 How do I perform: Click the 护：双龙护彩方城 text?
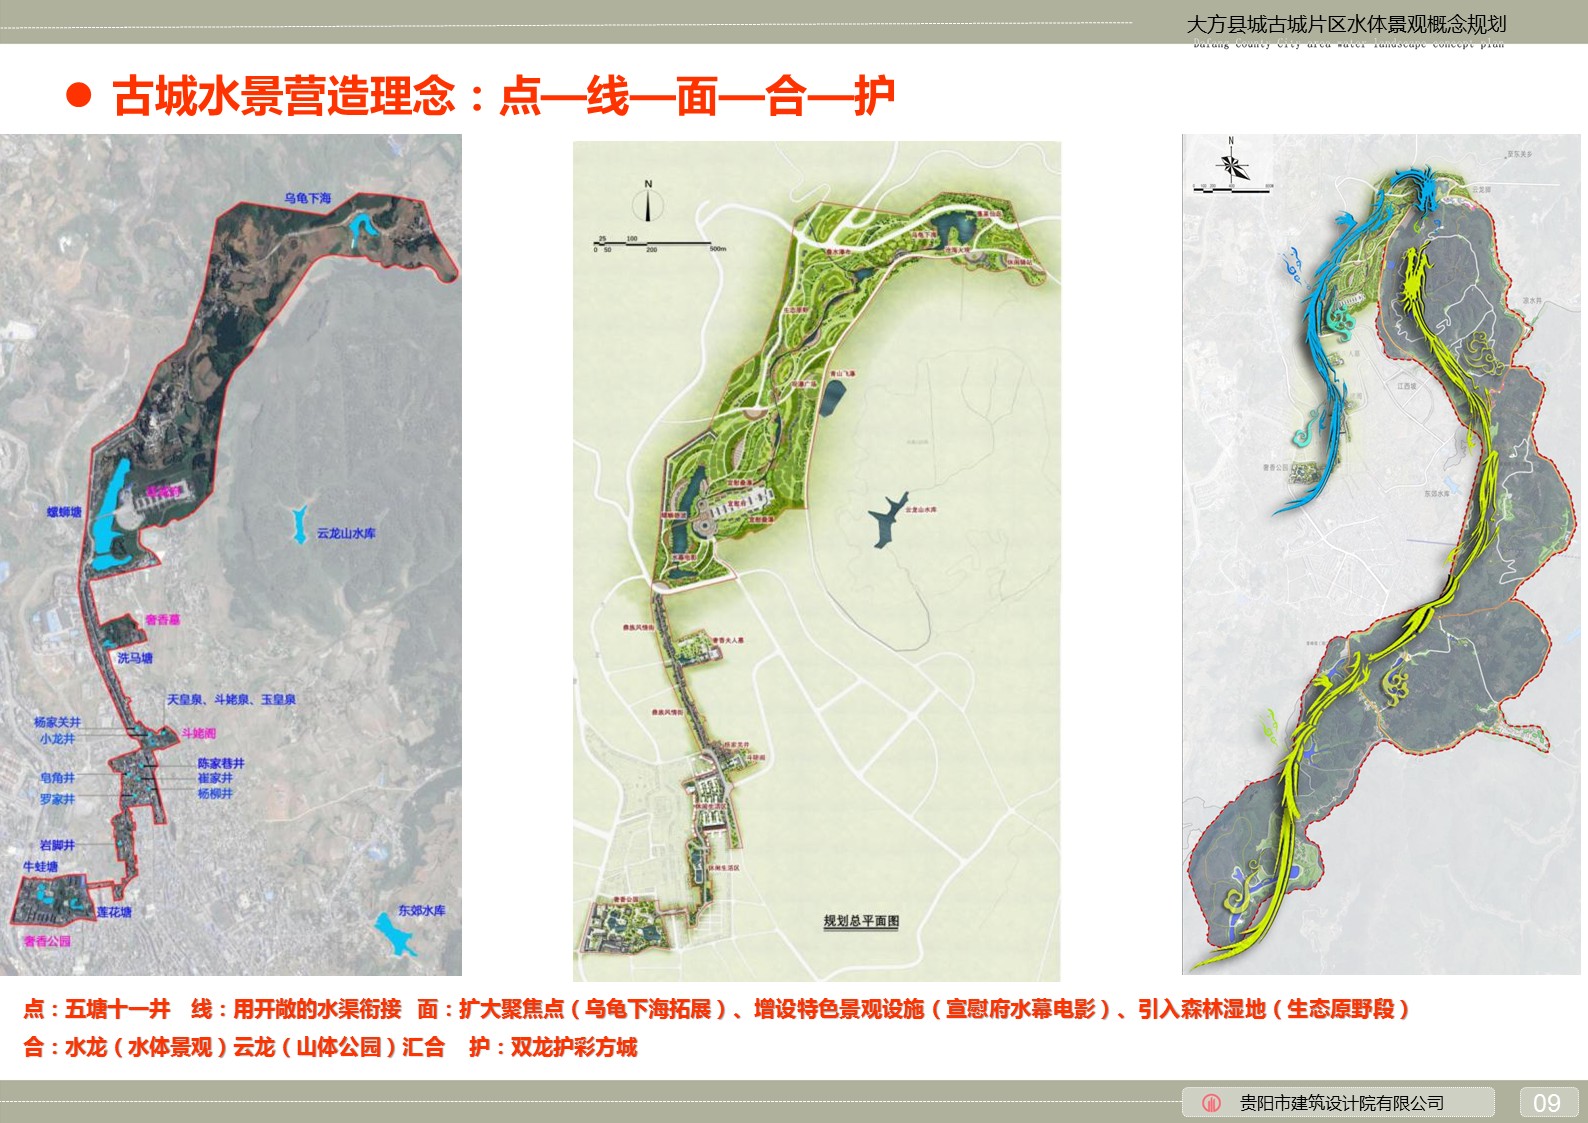click(x=553, y=1047)
